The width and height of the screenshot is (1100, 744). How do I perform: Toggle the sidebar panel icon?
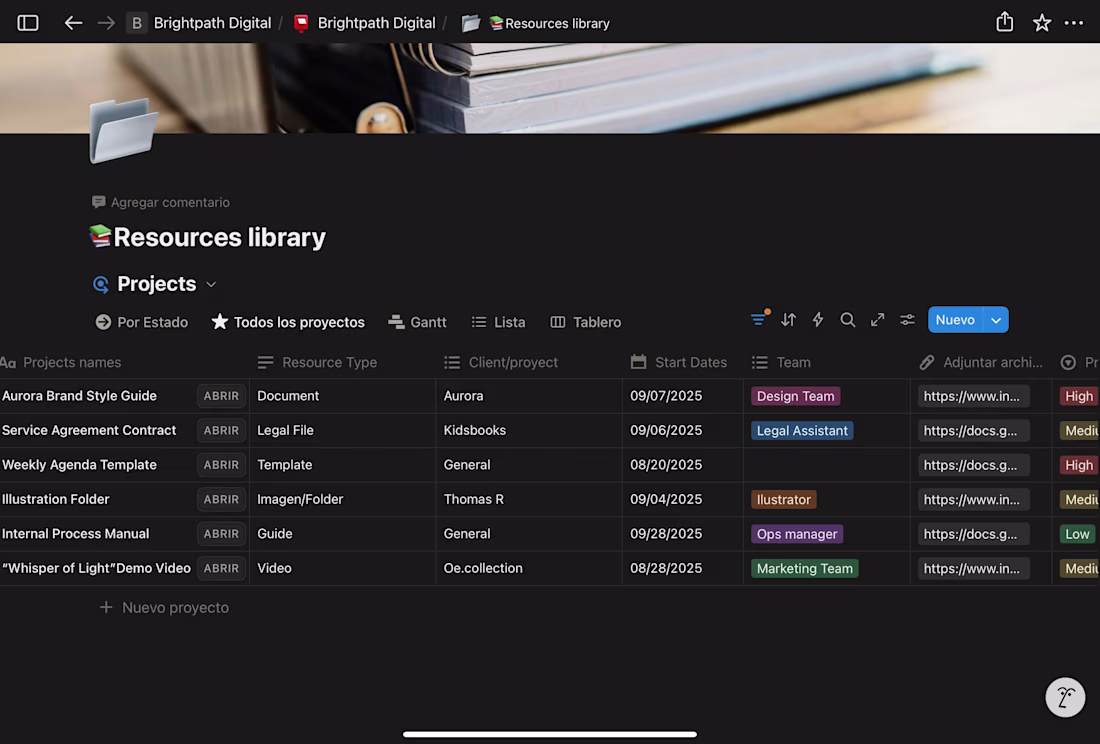pyautogui.click(x=28, y=23)
